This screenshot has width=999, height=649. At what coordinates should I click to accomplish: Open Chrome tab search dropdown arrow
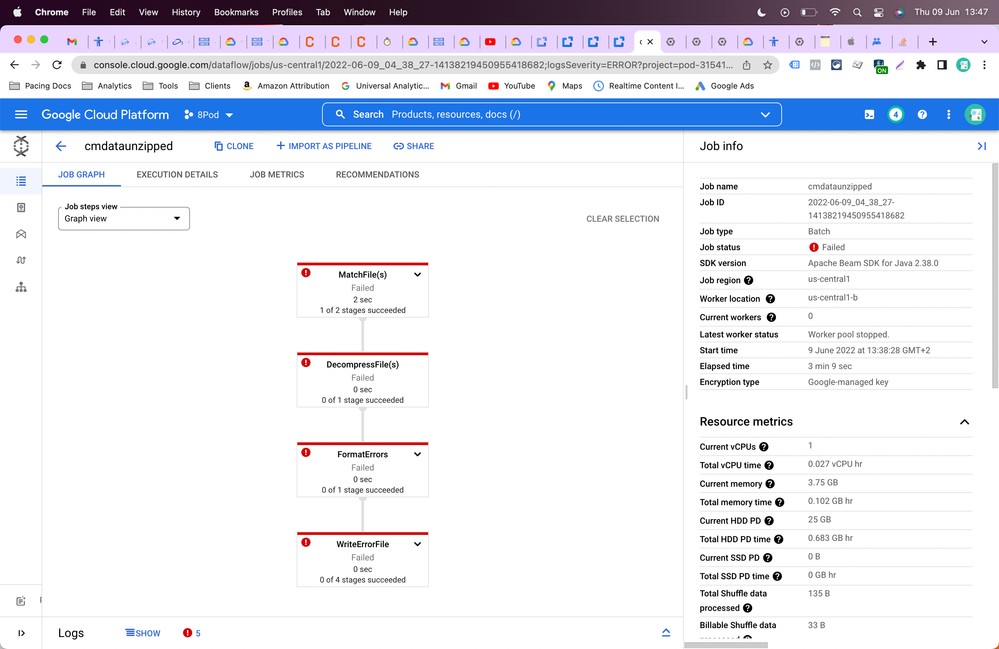point(984,41)
